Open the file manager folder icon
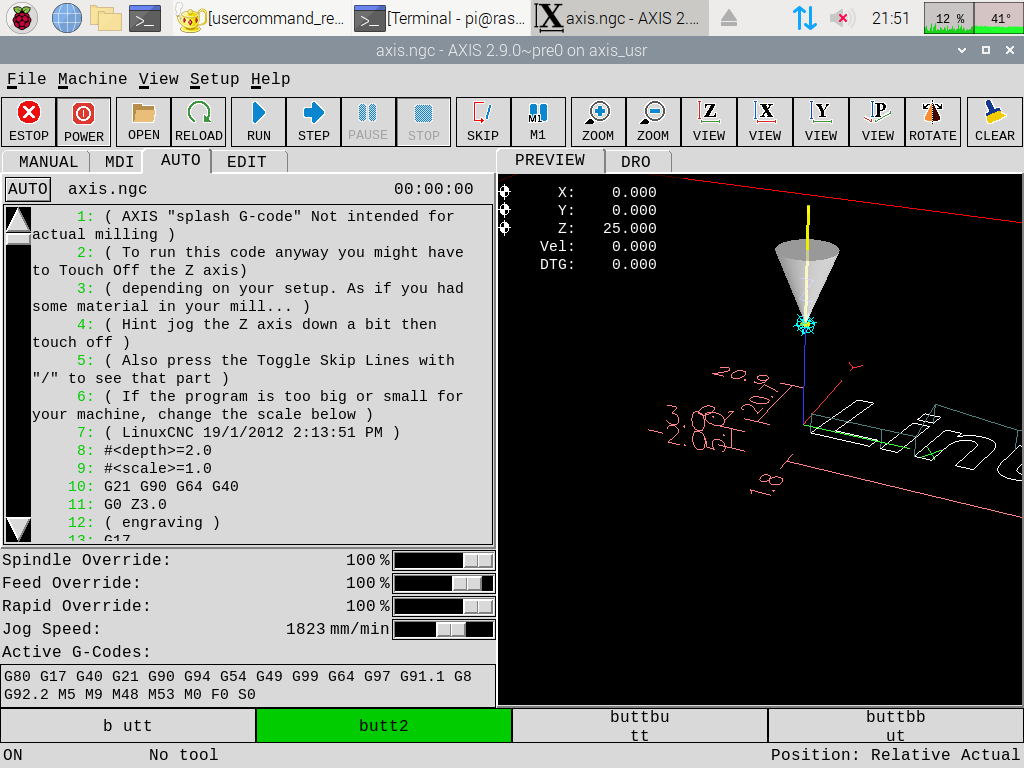Screen dimensions: 1024x768 click(106, 18)
